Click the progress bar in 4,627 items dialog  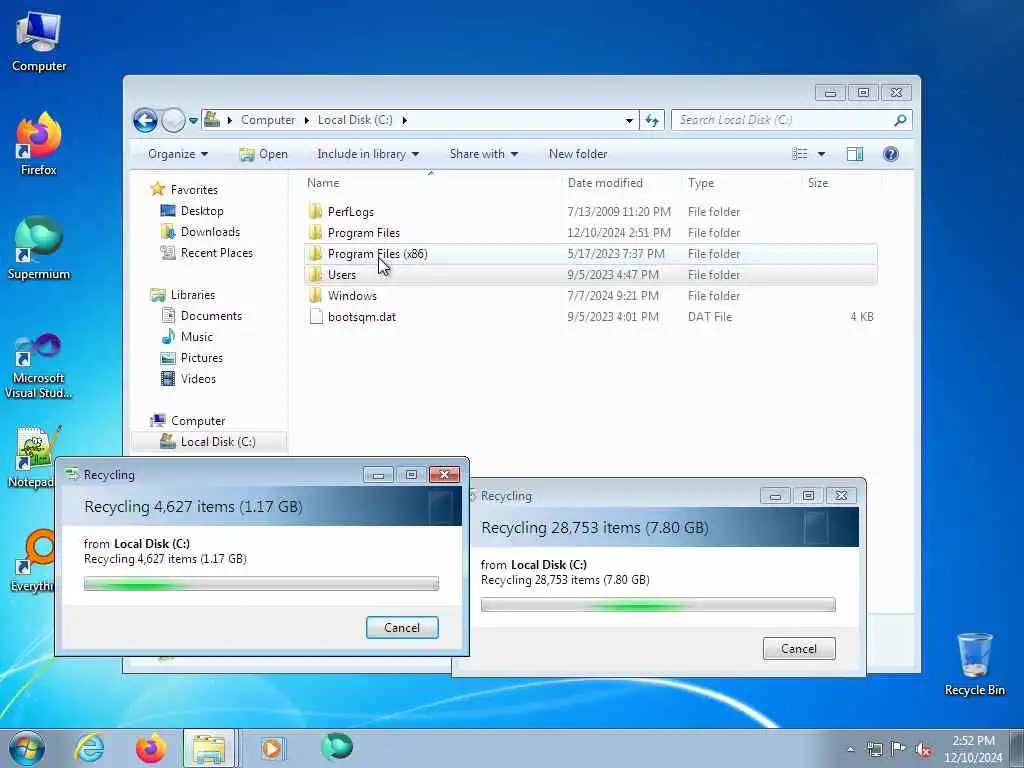pos(261,583)
